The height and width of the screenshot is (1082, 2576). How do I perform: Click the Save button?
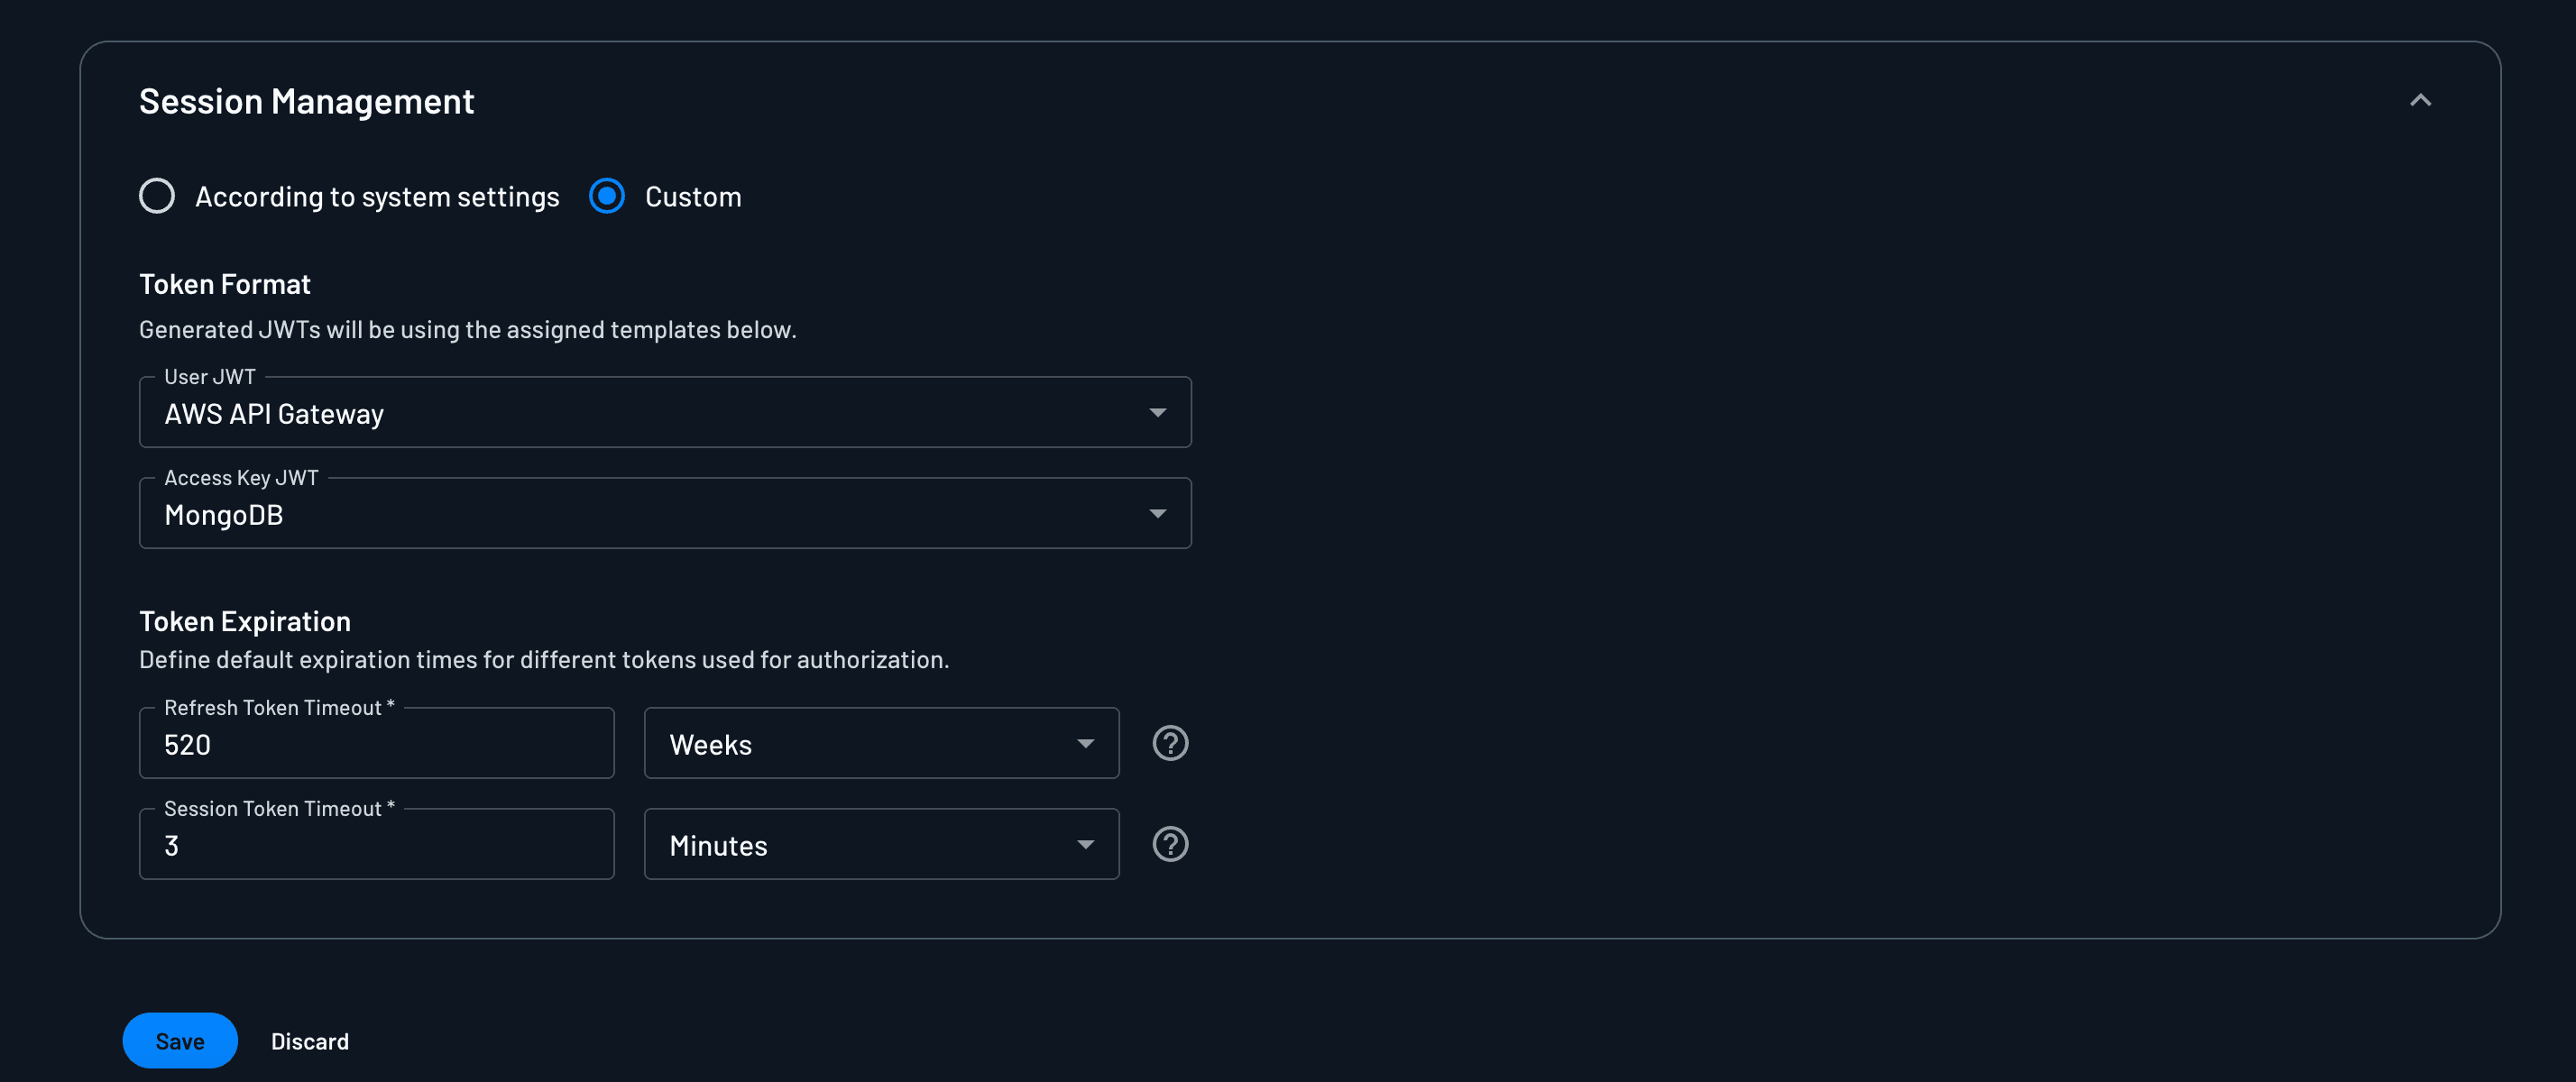click(x=180, y=1040)
